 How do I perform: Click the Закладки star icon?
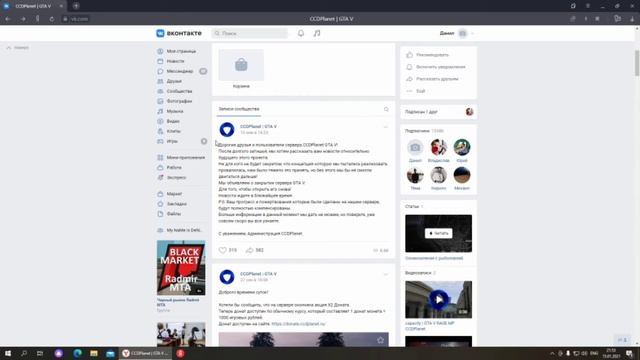pyautogui.click(x=160, y=204)
